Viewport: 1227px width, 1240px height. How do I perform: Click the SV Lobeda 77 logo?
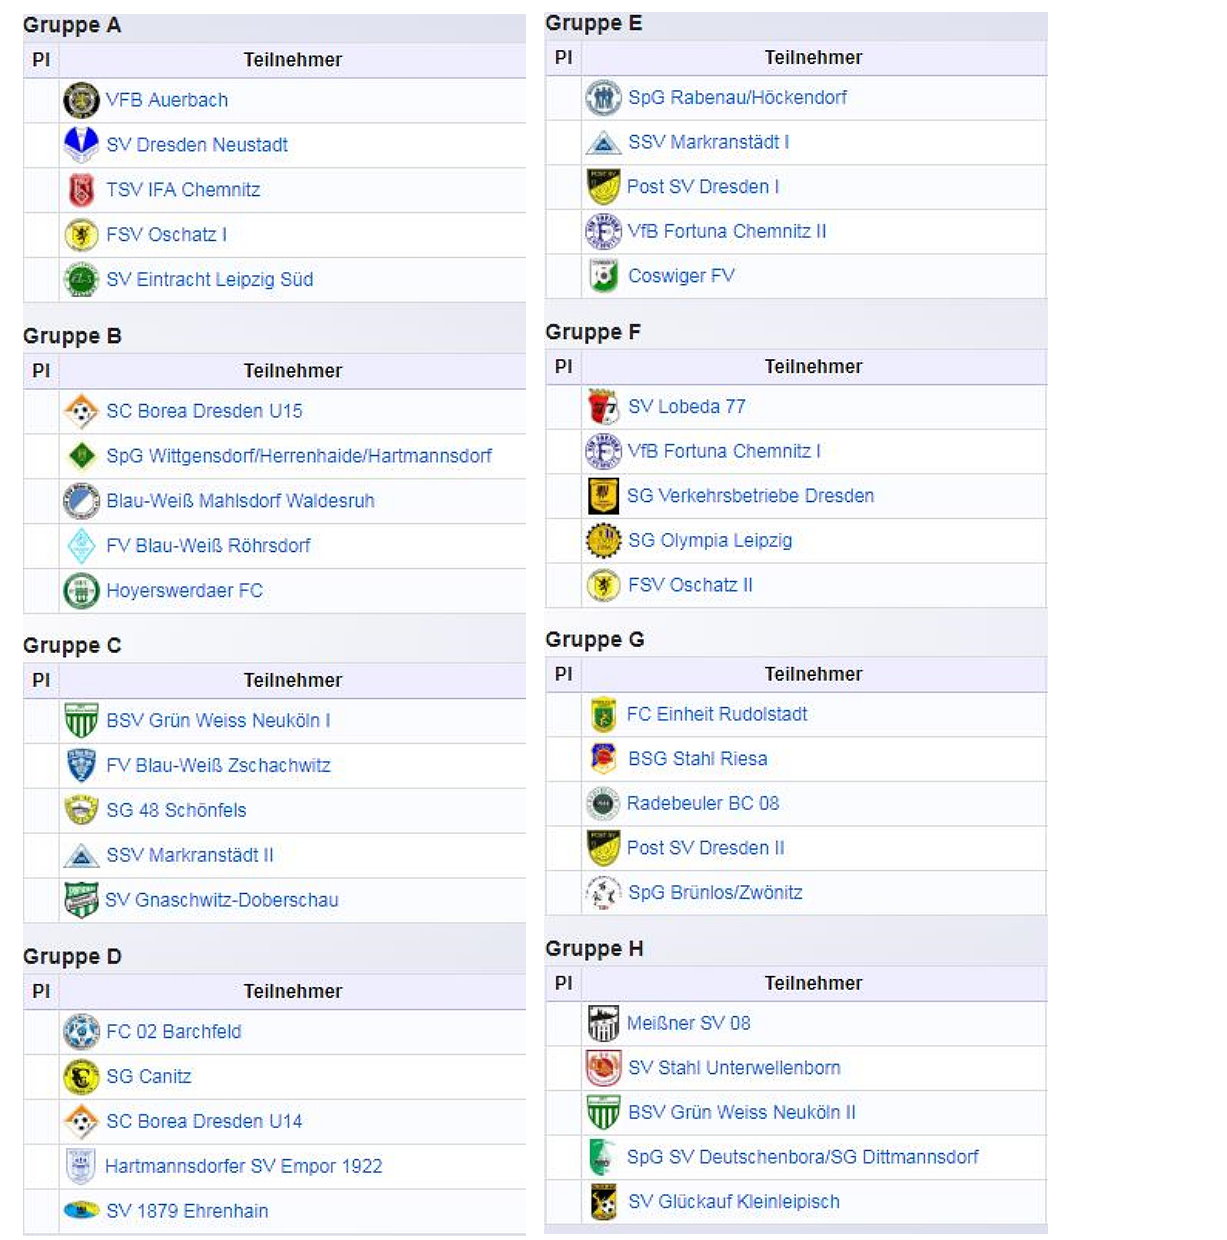point(603,407)
